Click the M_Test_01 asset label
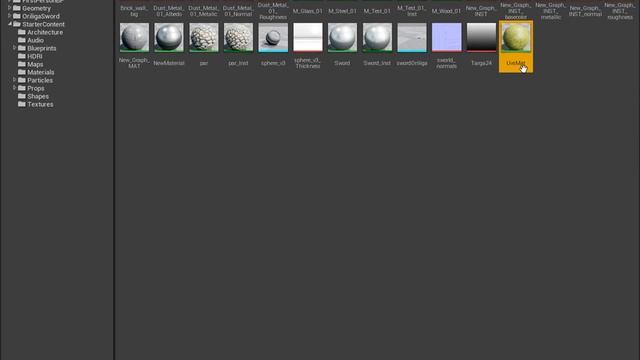 click(377, 11)
